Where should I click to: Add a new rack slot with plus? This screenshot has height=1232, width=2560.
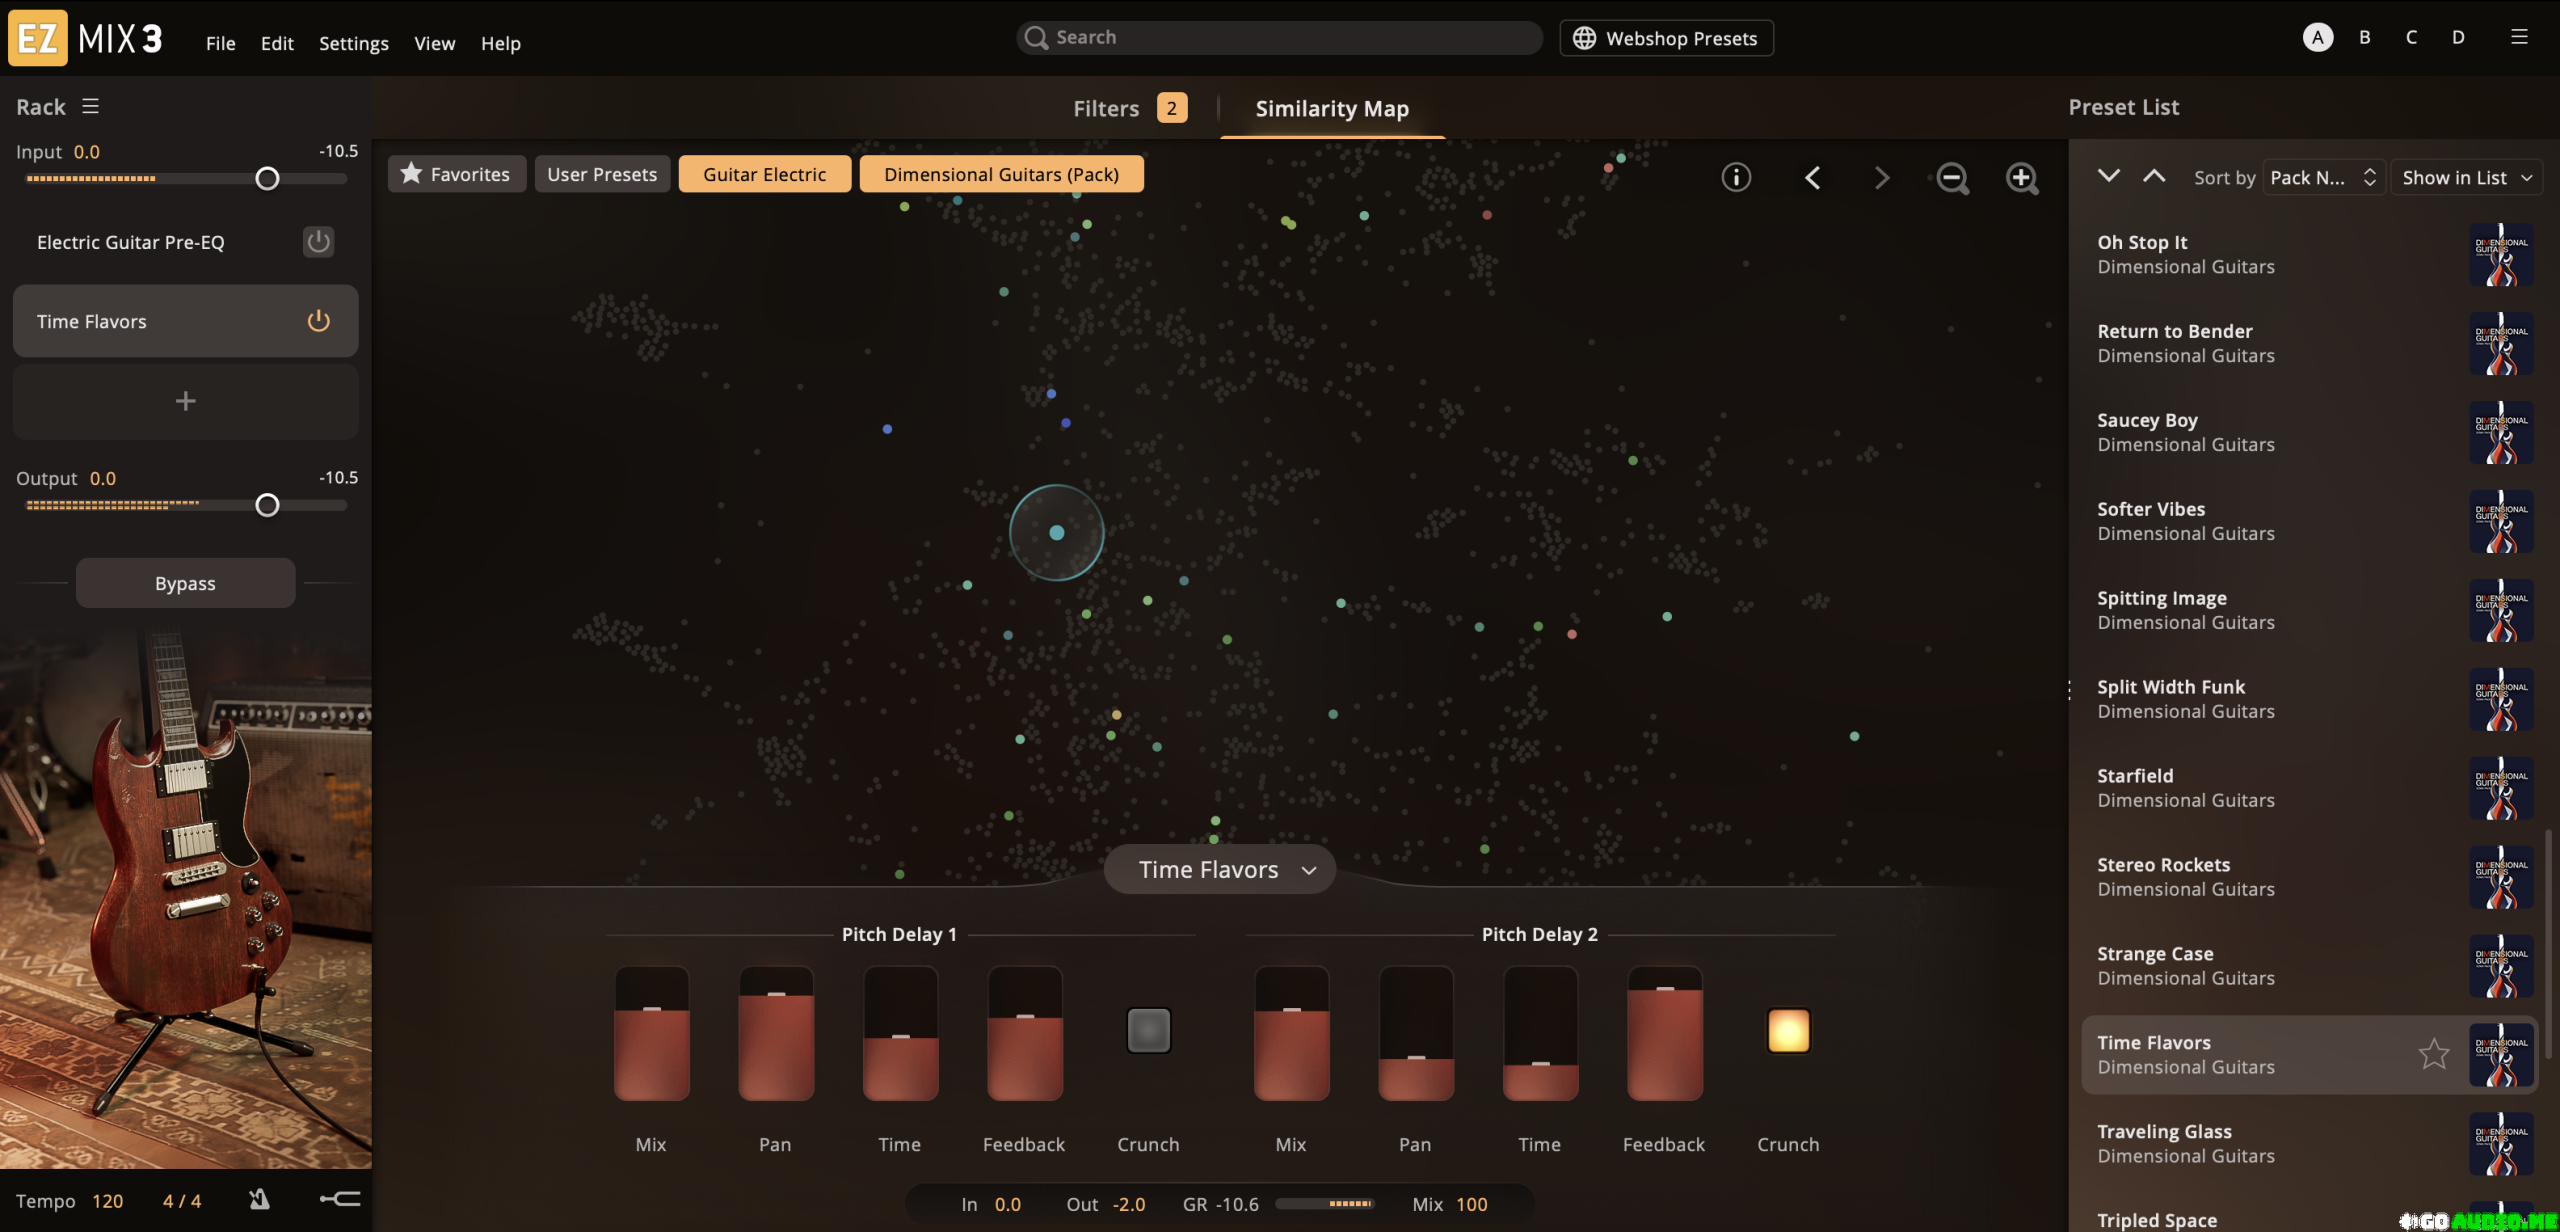click(186, 401)
